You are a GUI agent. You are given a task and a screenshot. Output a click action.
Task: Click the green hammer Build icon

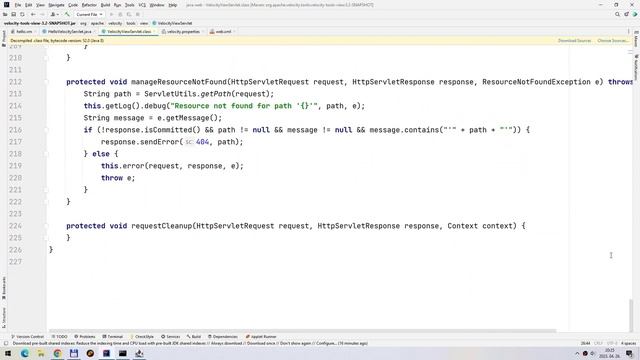[67, 14]
